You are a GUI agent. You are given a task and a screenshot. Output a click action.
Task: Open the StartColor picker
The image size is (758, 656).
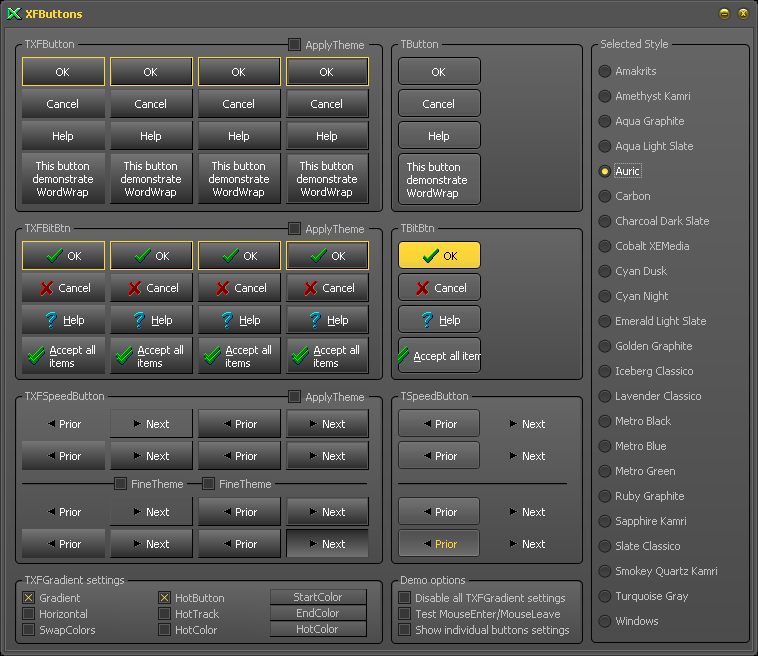[x=318, y=597]
